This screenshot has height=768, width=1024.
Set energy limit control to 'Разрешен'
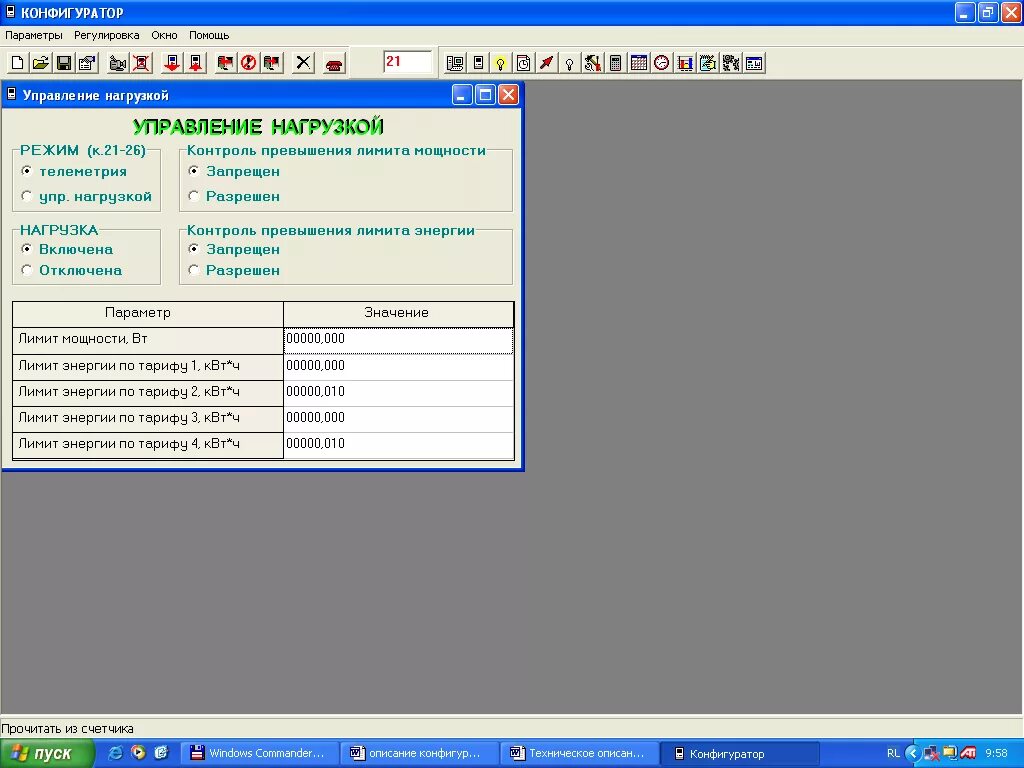click(194, 270)
